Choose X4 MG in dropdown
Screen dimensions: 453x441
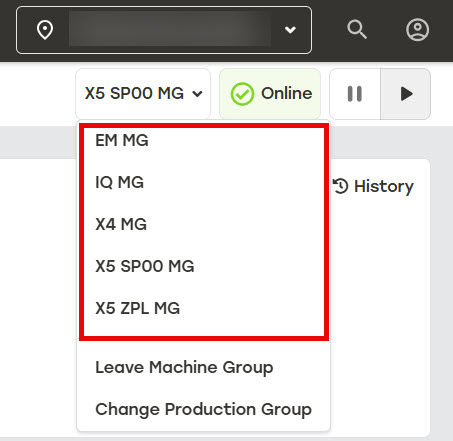[204, 224]
